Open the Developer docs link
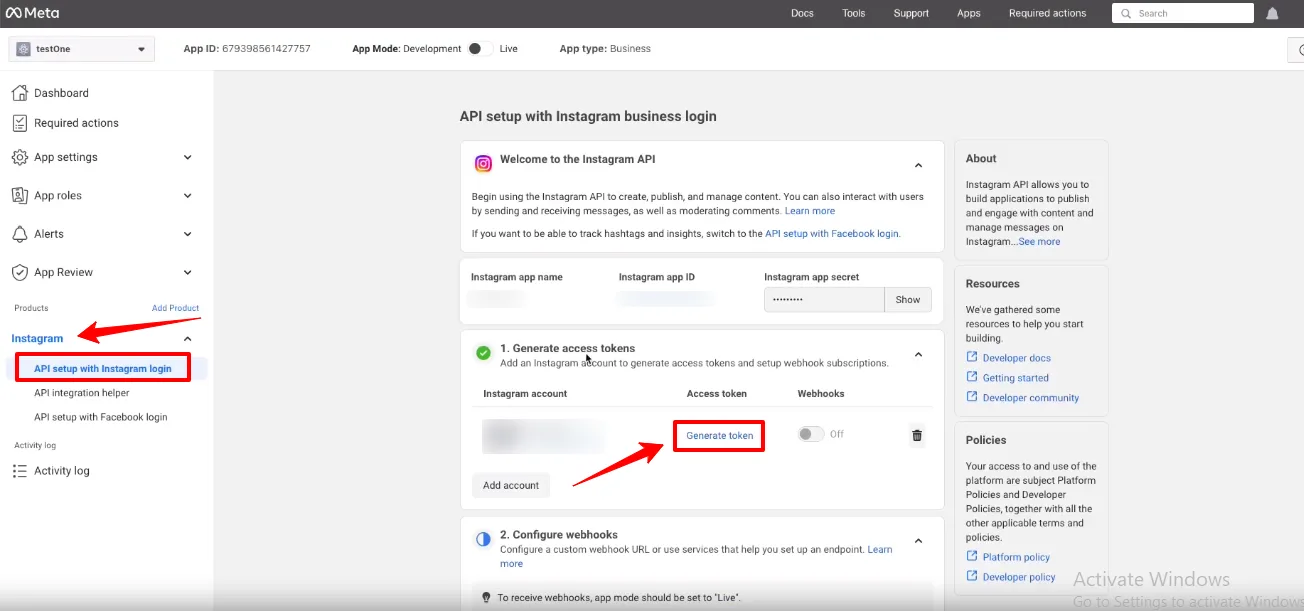This screenshot has width=1304, height=611. (x=1017, y=358)
